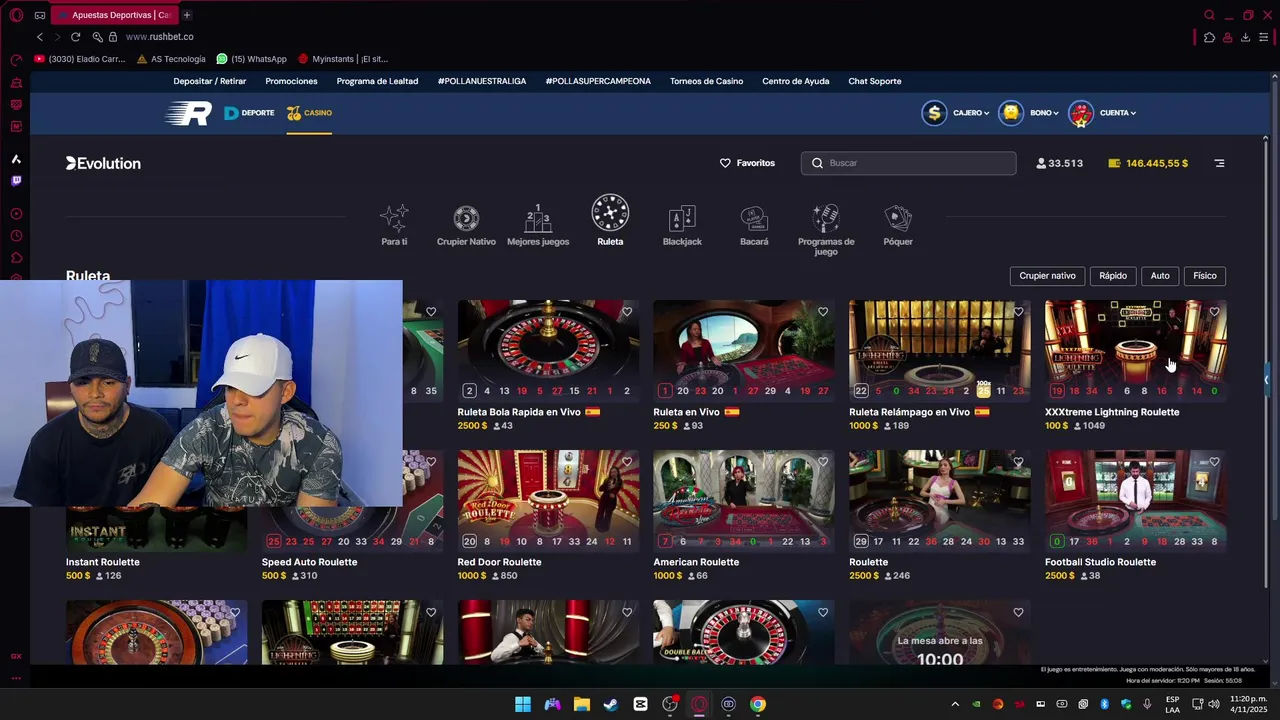The width and height of the screenshot is (1280, 720).
Task: Go back in browser history
Action: (39, 37)
